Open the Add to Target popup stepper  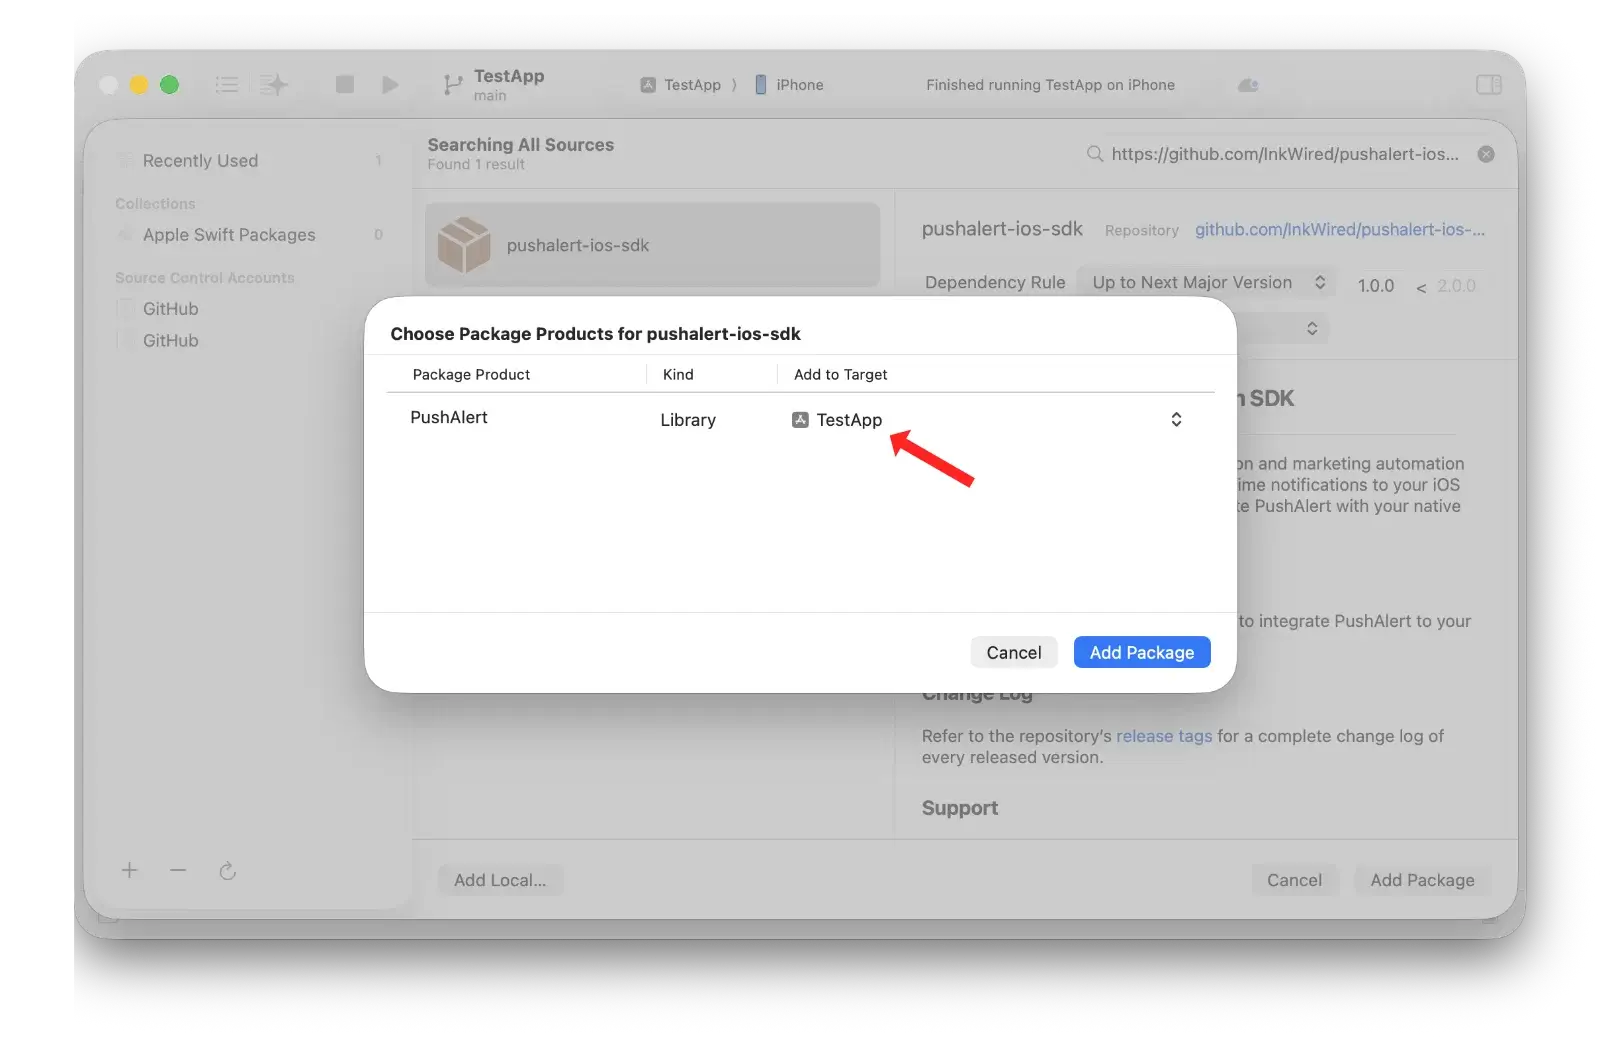tap(1176, 420)
